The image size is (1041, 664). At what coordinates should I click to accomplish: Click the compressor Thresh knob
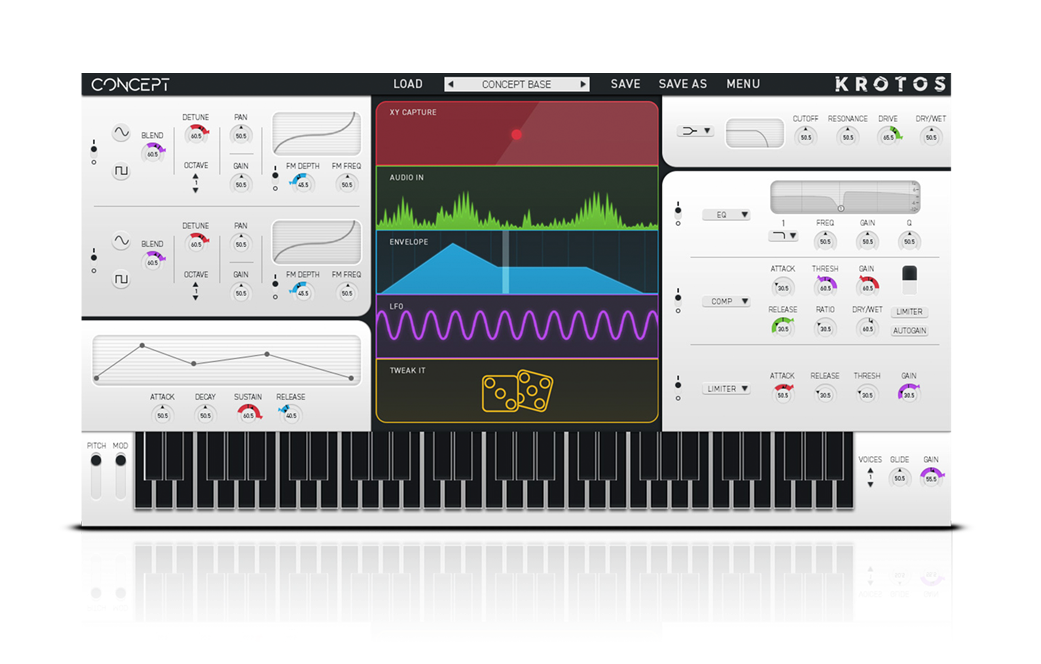tap(825, 287)
